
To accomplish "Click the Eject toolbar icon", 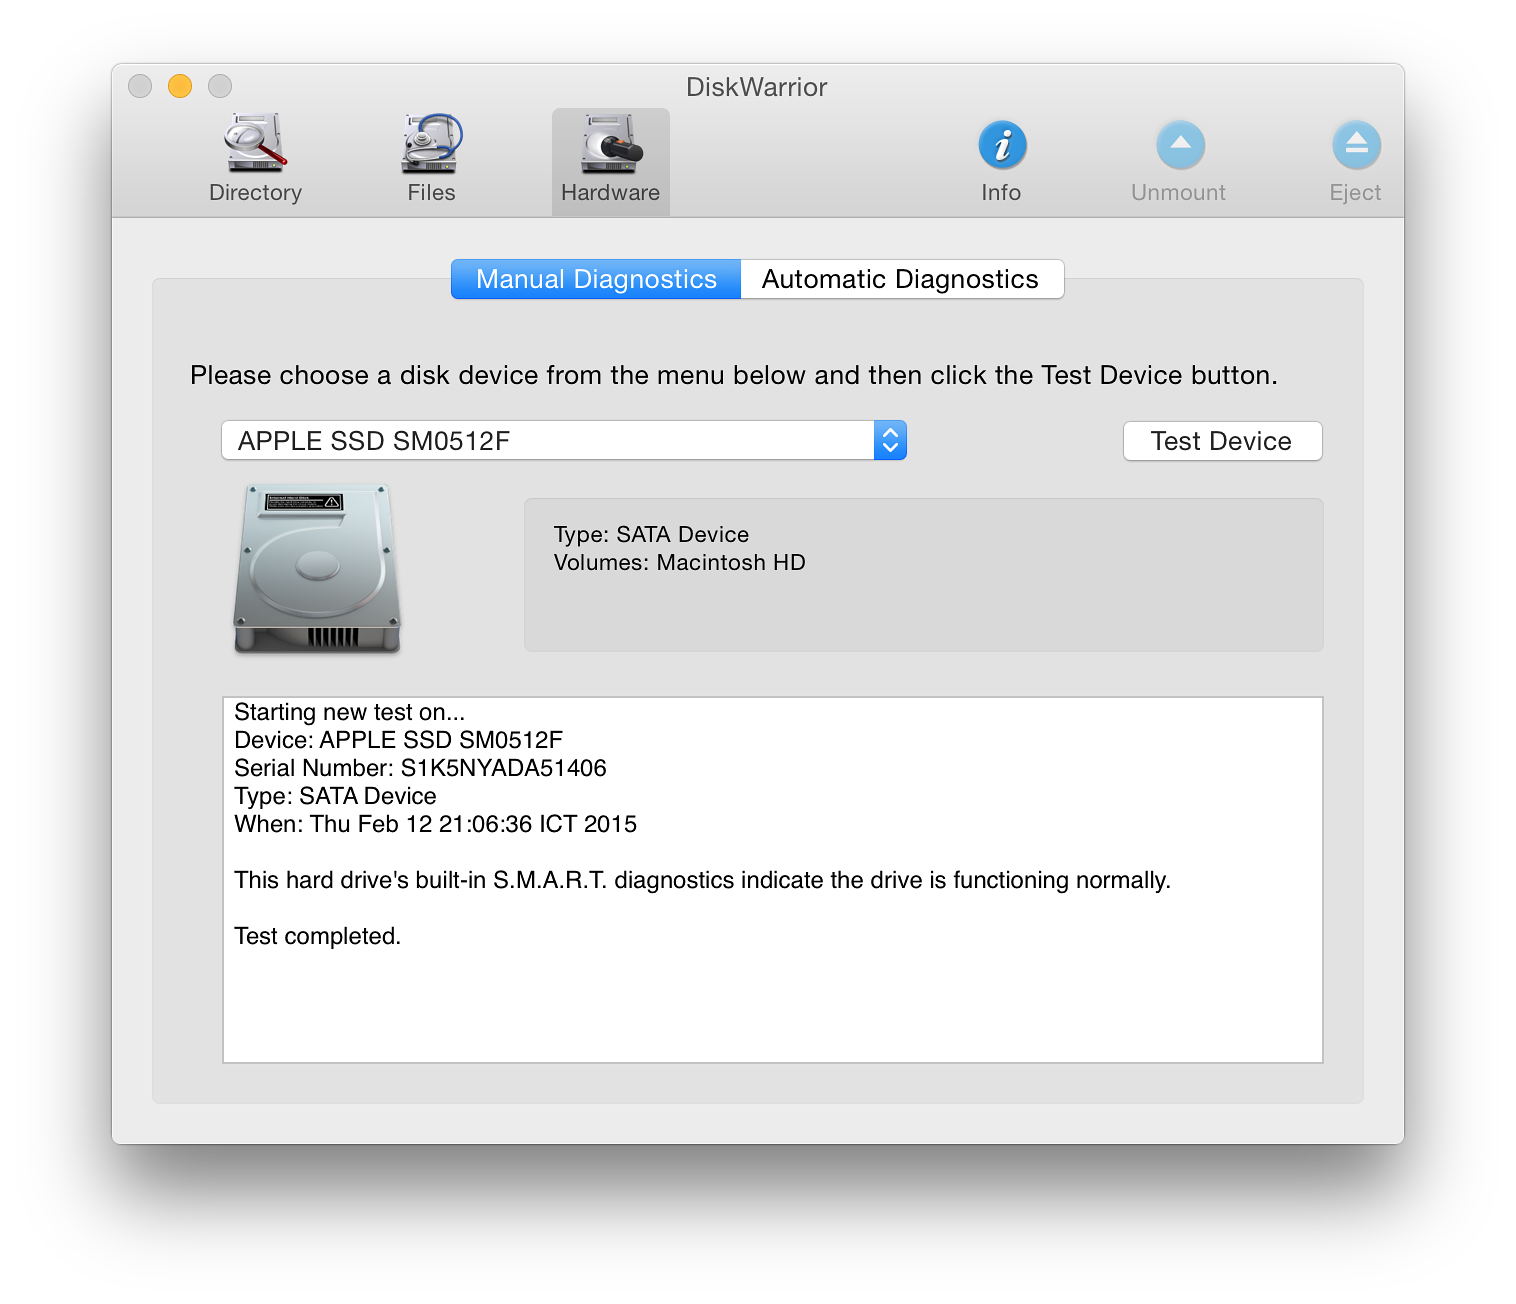I will click(x=1355, y=160).
